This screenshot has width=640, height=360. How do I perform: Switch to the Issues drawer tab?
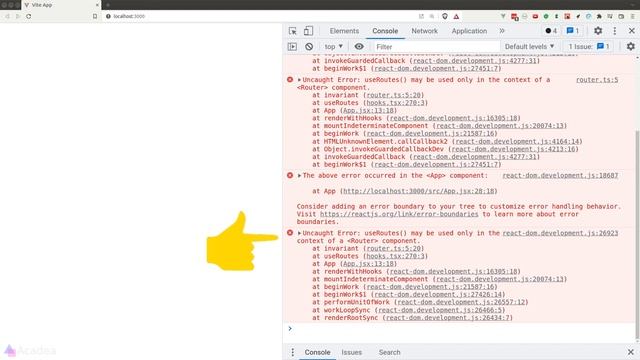351,352
